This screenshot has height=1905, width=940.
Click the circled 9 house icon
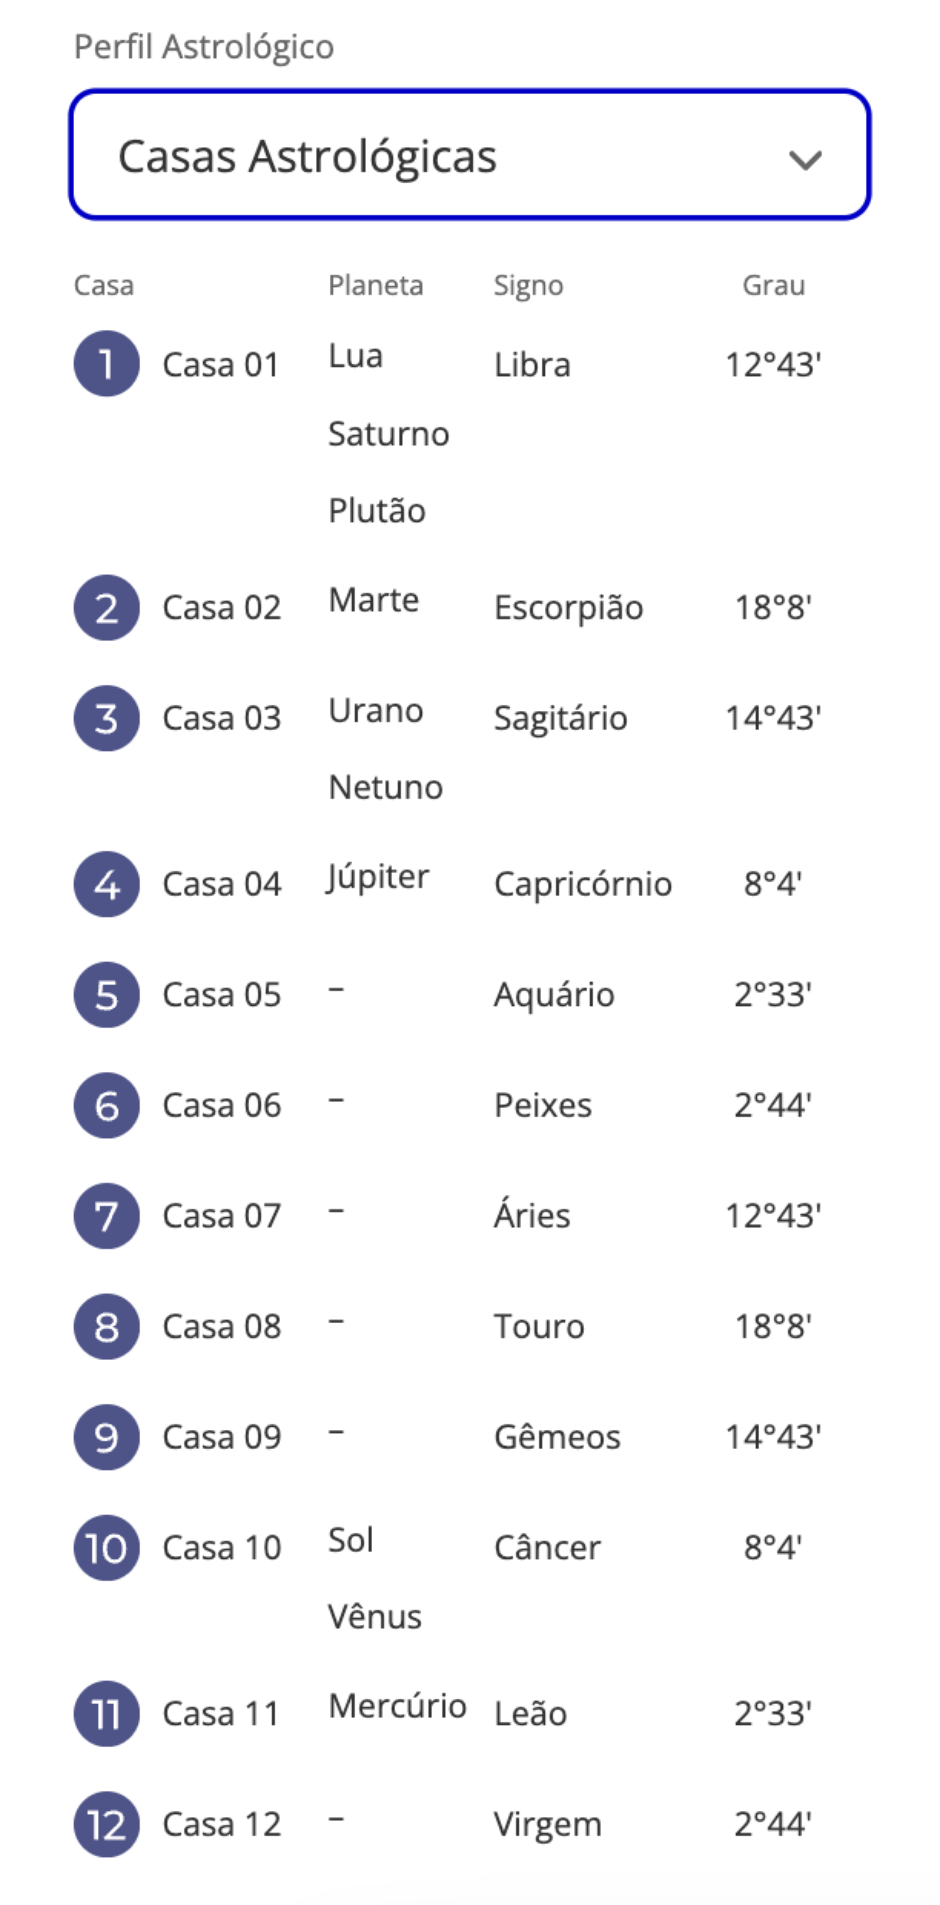(x=106, y=1437)
